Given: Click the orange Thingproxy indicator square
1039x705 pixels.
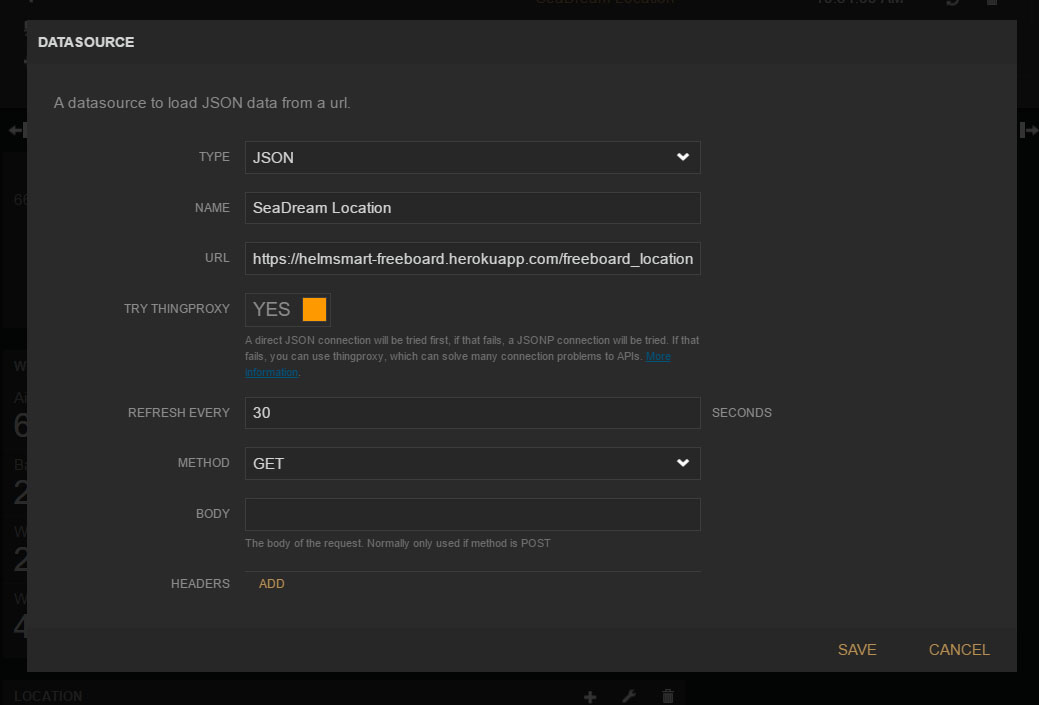Looking at the screenshot, I should click(x=314, y=309).
